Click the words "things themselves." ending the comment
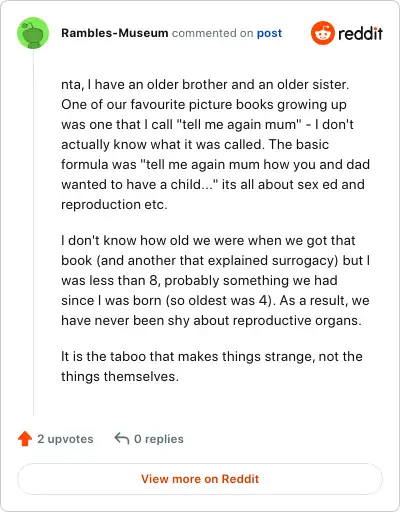 (120, 377)
